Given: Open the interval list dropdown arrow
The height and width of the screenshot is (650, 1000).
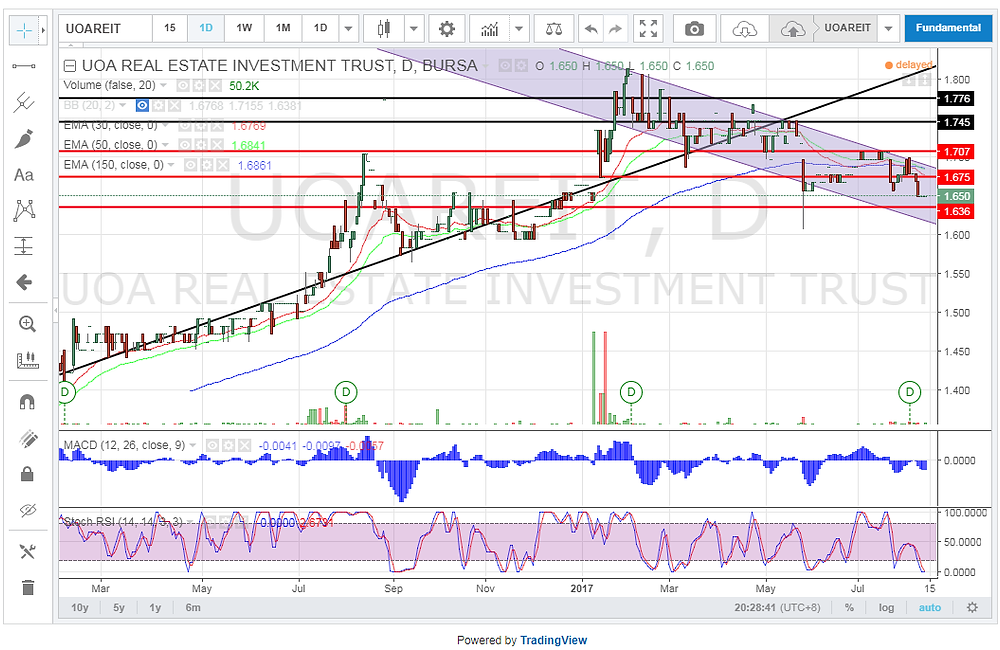Looking at the screenshot, I should (x=348, y=29).
